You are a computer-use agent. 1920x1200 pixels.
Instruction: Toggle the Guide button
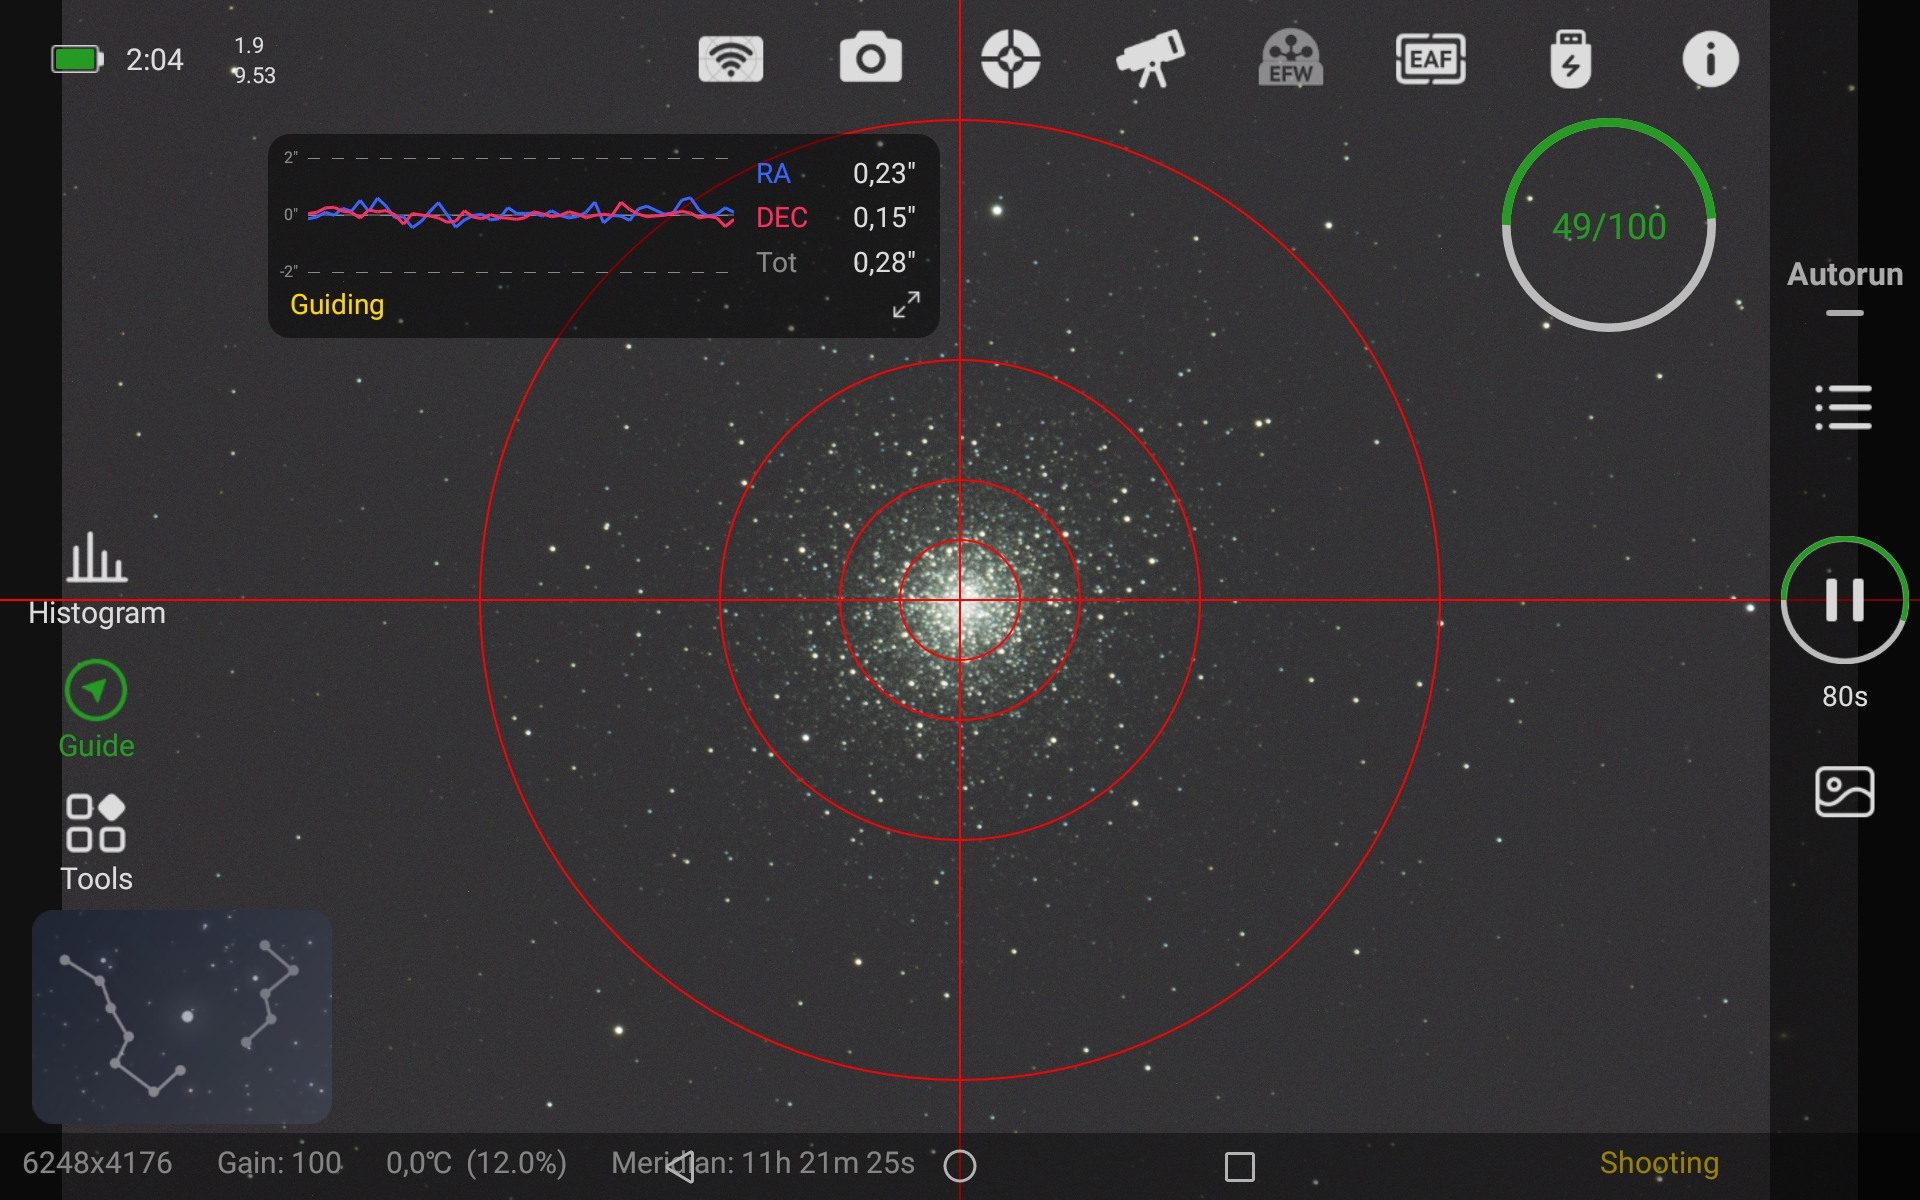coord(96,710)
